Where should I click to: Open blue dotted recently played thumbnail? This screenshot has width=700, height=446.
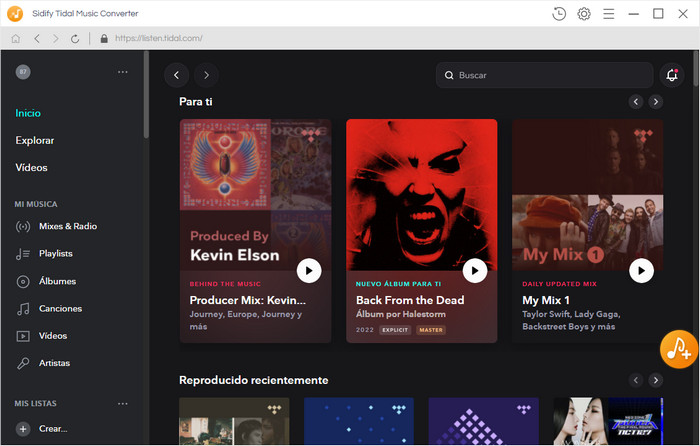[x=359, y=421]
